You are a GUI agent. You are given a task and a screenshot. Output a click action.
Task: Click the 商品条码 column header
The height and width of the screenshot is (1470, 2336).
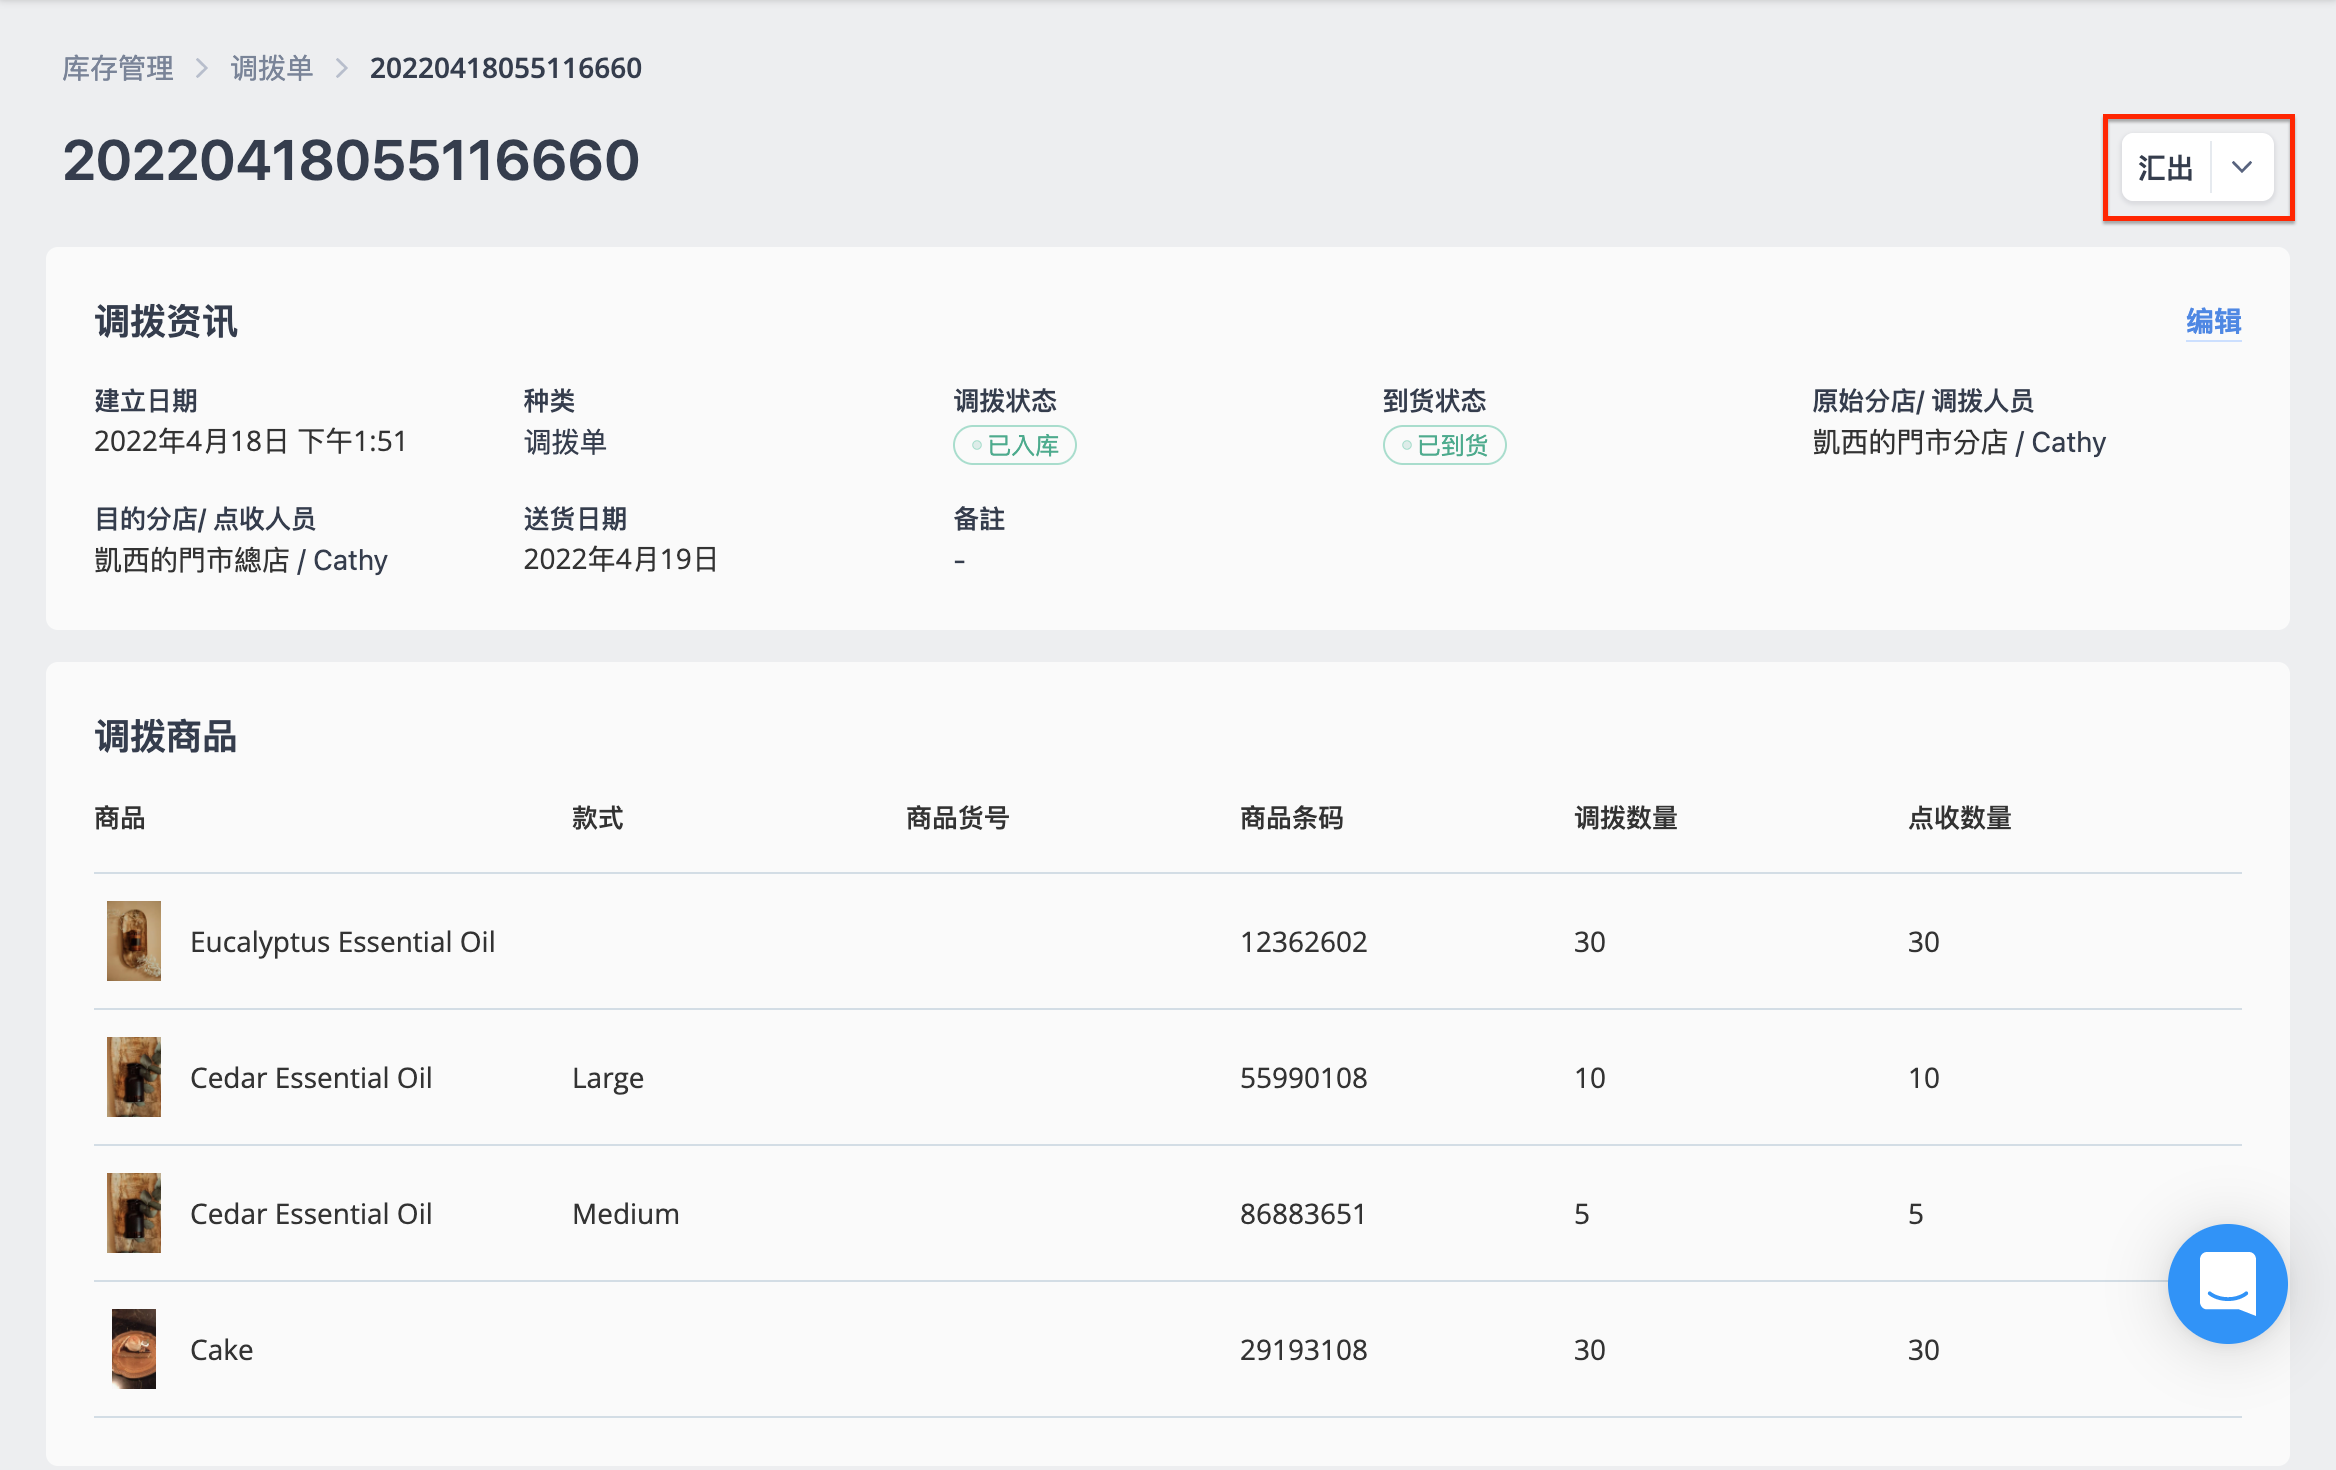[x=1292, y=818]
